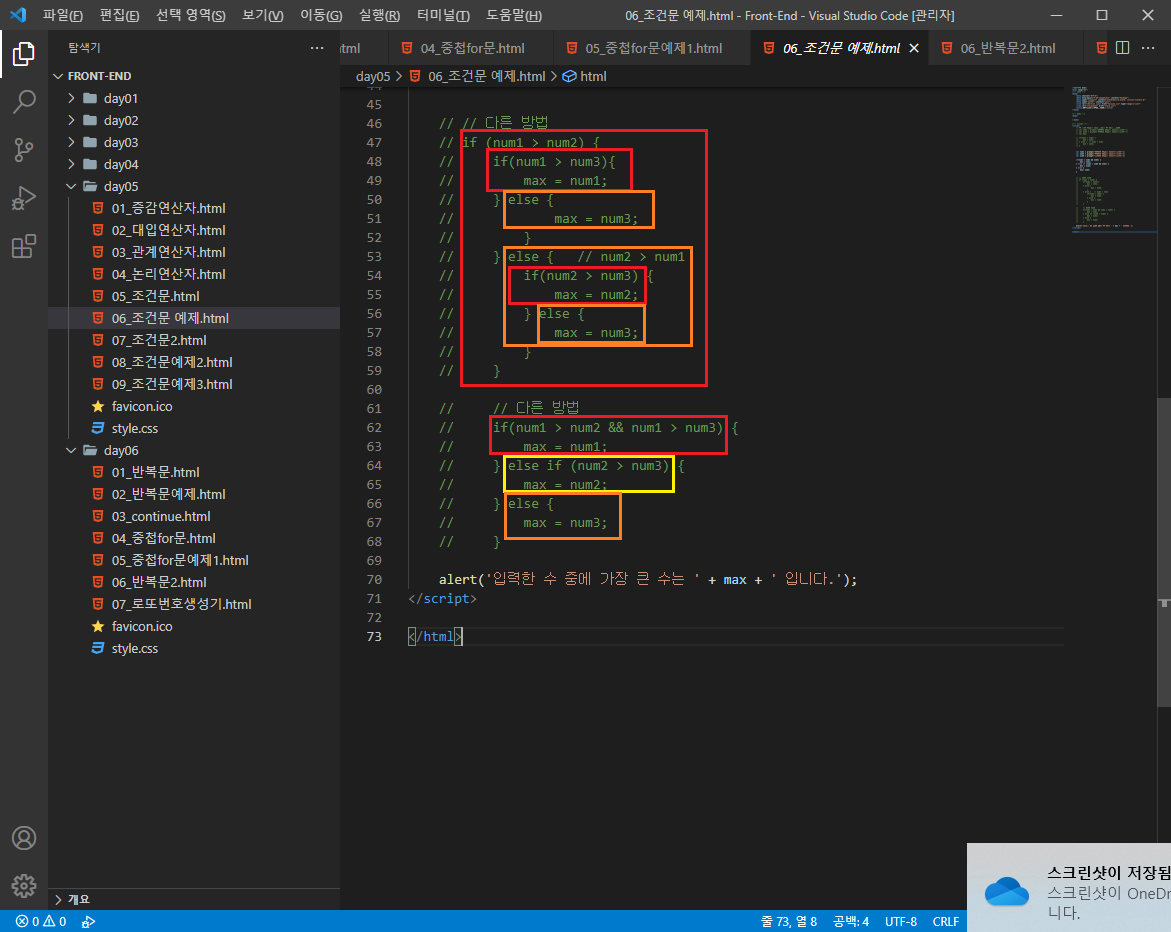Open the 파일(F) menu
The image size is (1171, 932).
click(63, 15)
